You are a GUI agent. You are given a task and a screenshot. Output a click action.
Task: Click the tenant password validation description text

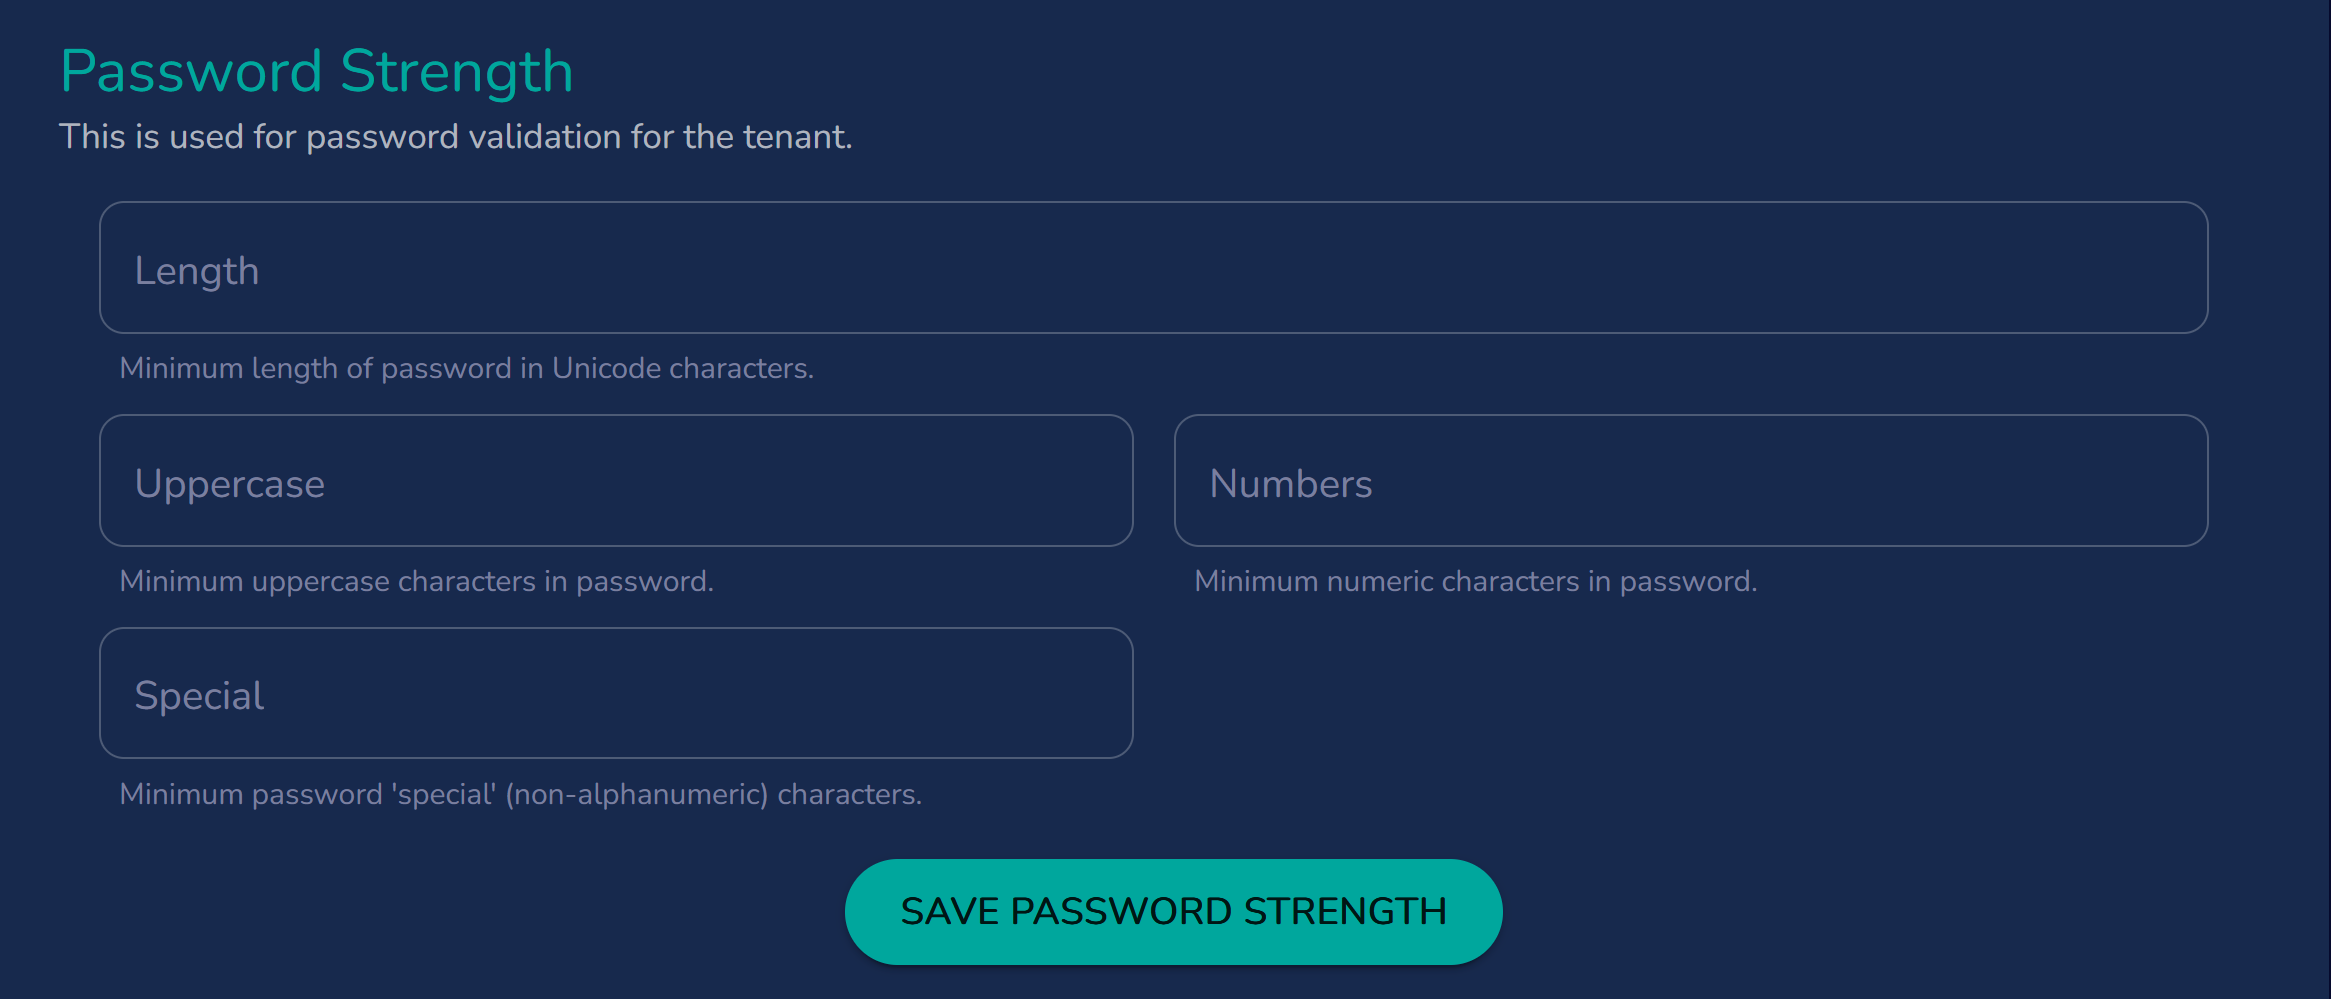point(457,137)
